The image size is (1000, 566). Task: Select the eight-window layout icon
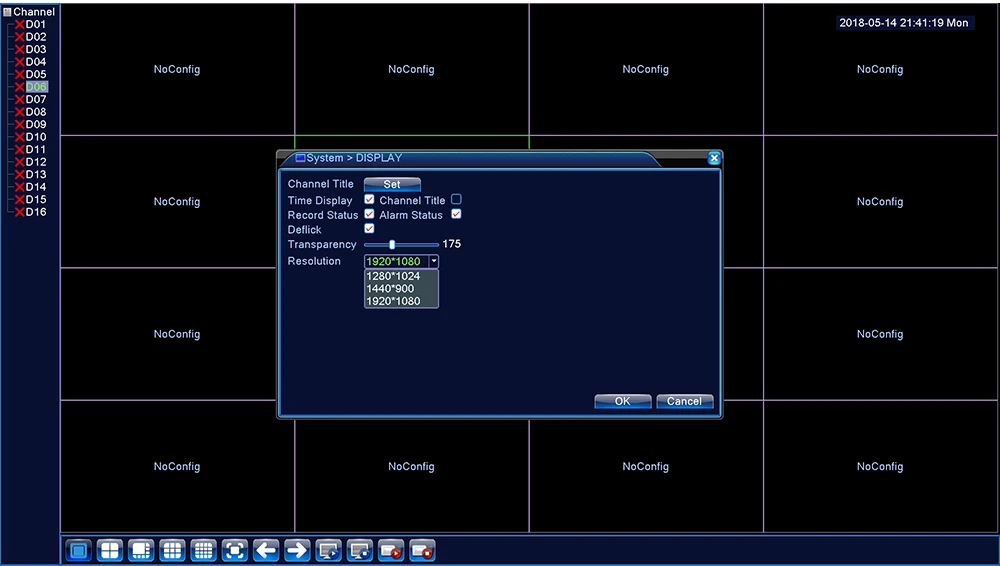[141, 550]
